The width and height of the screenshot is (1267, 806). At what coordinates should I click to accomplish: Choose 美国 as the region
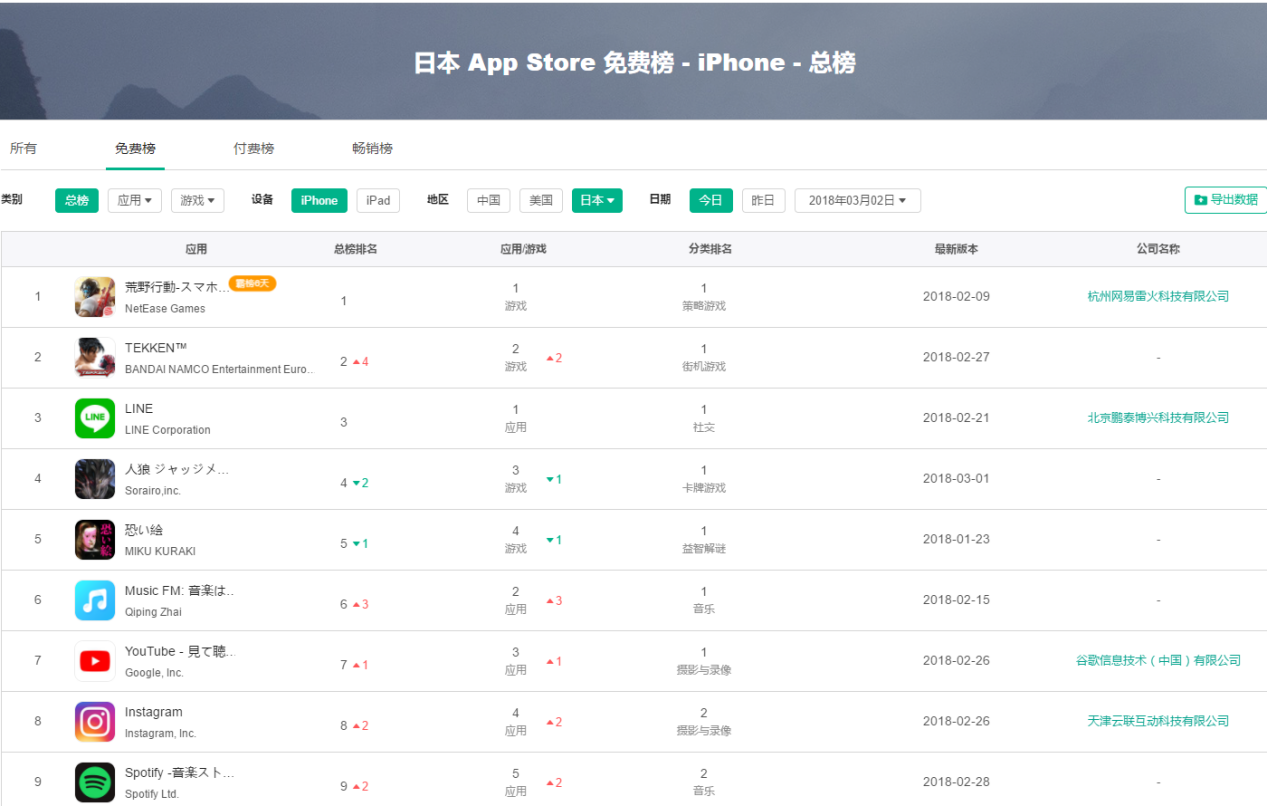click(x=541, y=200)
